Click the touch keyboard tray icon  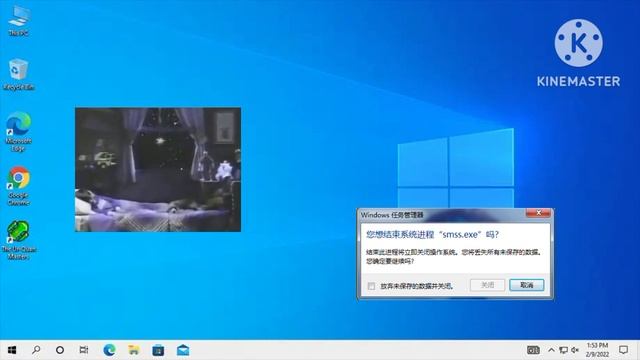click(533, 350)
